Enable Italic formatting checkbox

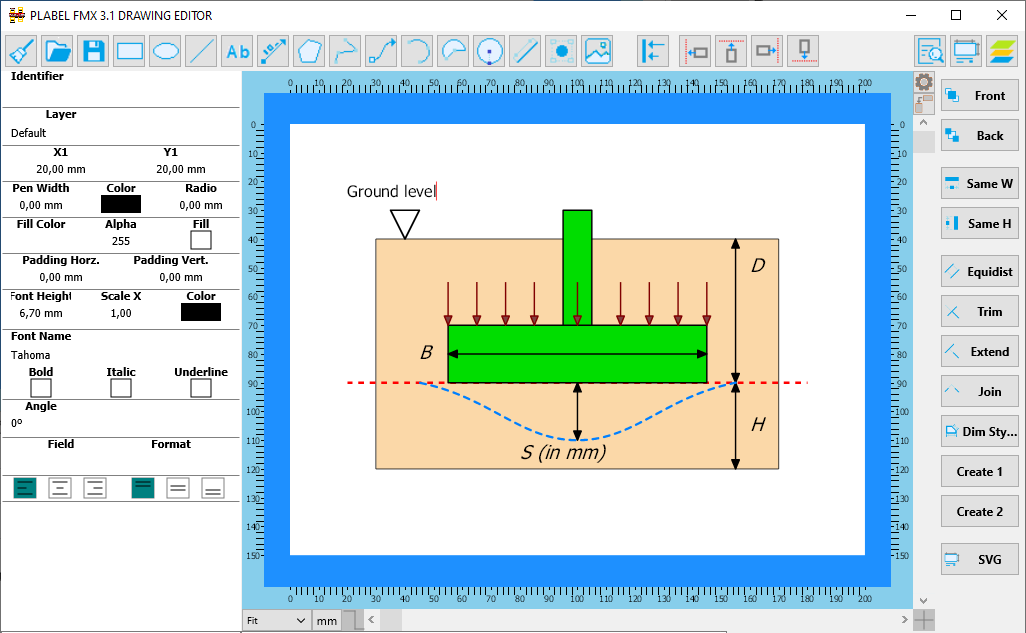(120, 387)
